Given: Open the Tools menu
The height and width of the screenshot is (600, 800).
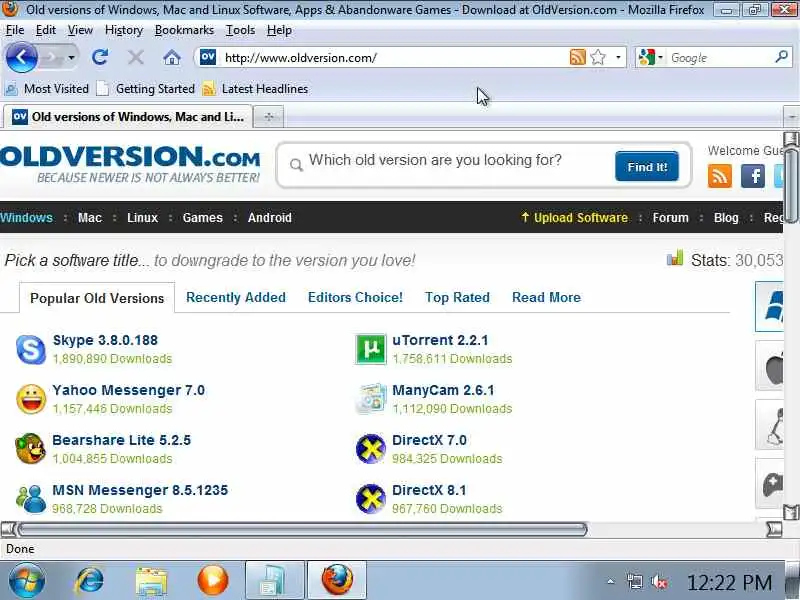Looking at the screenshot, I should (240, 30).
